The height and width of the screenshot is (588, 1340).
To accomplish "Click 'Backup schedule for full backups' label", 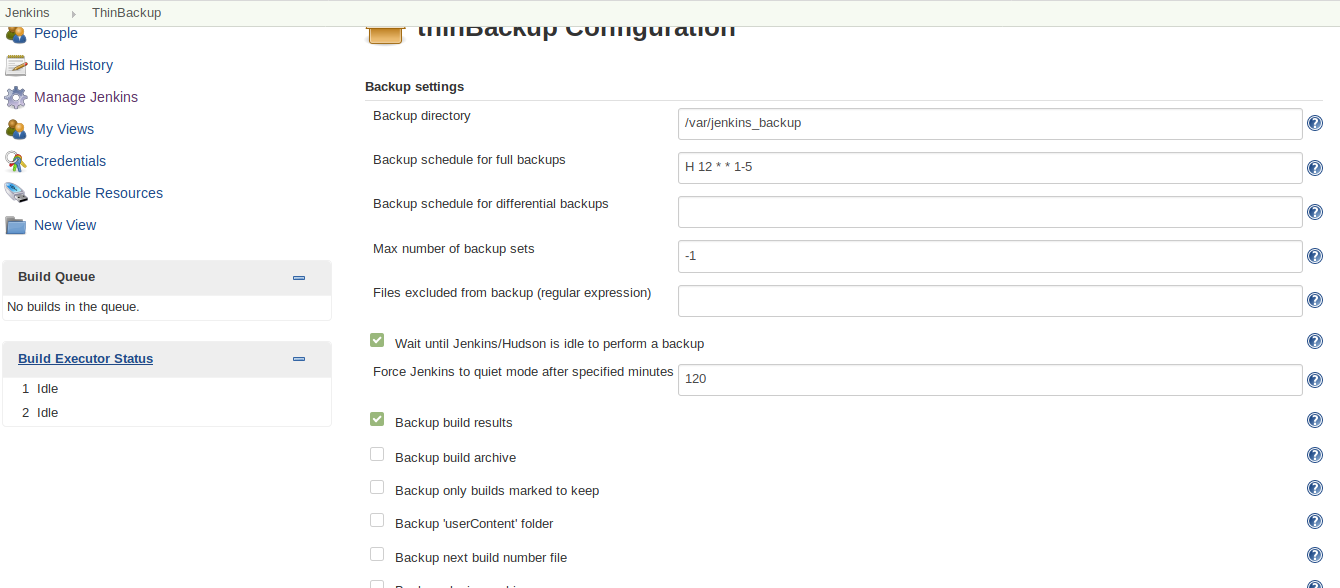I will tap(470, 160).
